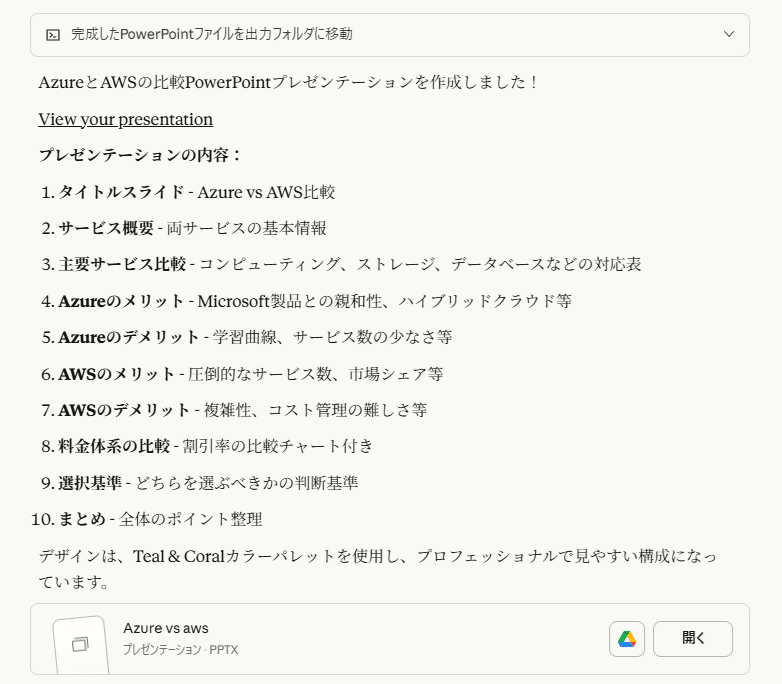Save the file to Google Drive

(x=627, y=639)
